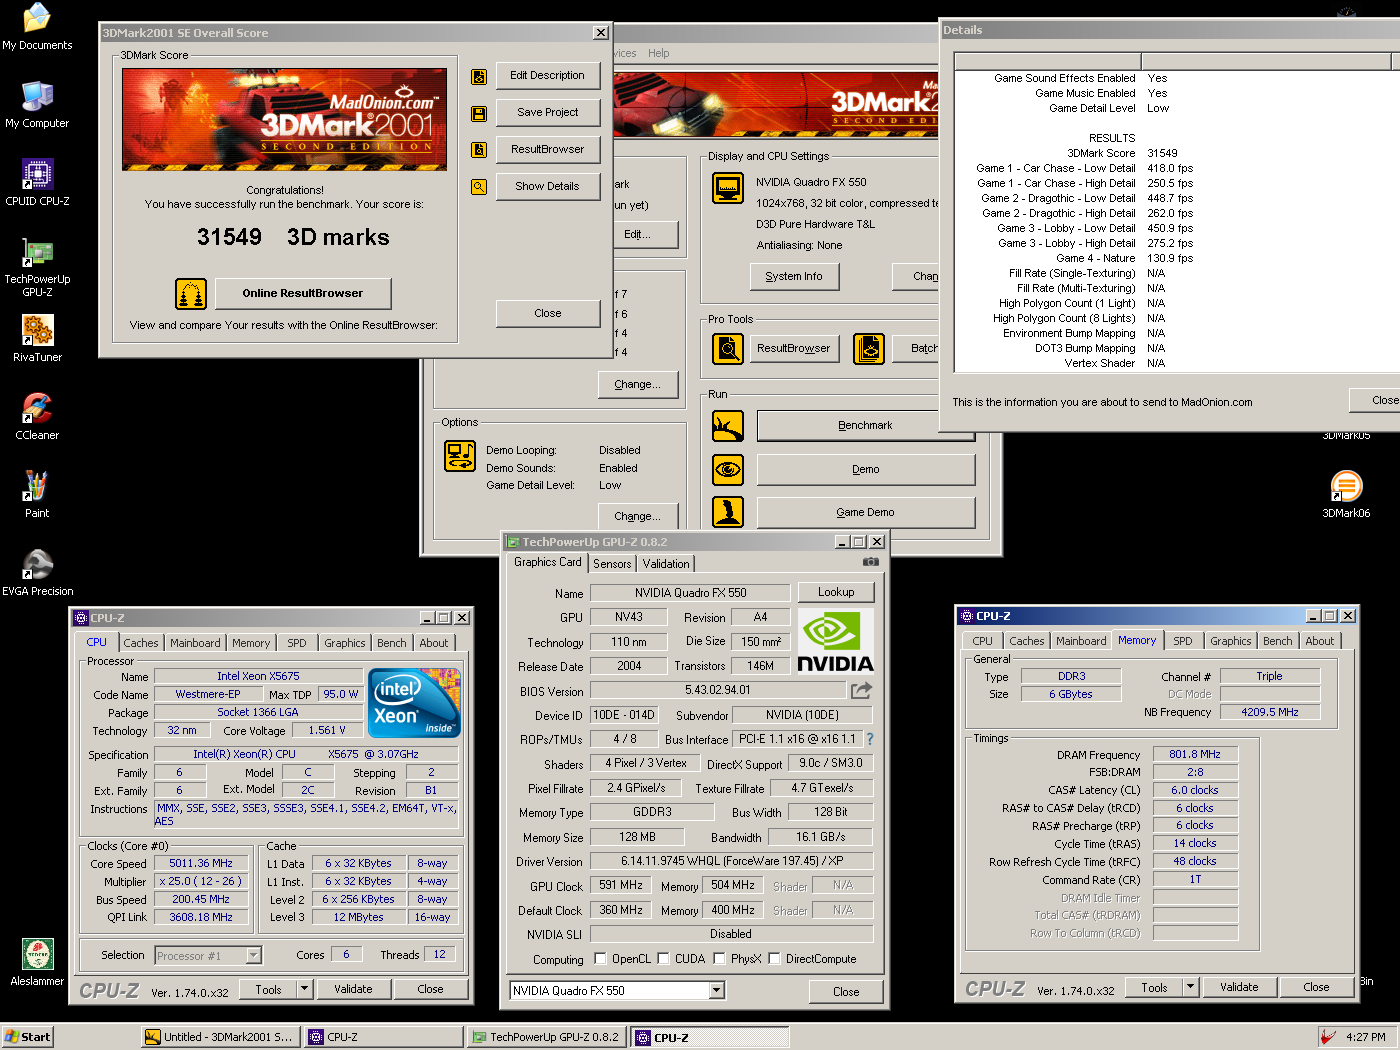This screenshot has height=1050, width=1400.
Task: Open Sensors tab in GPU-Z
Action: pyautogui.click(x=612, y=564)
